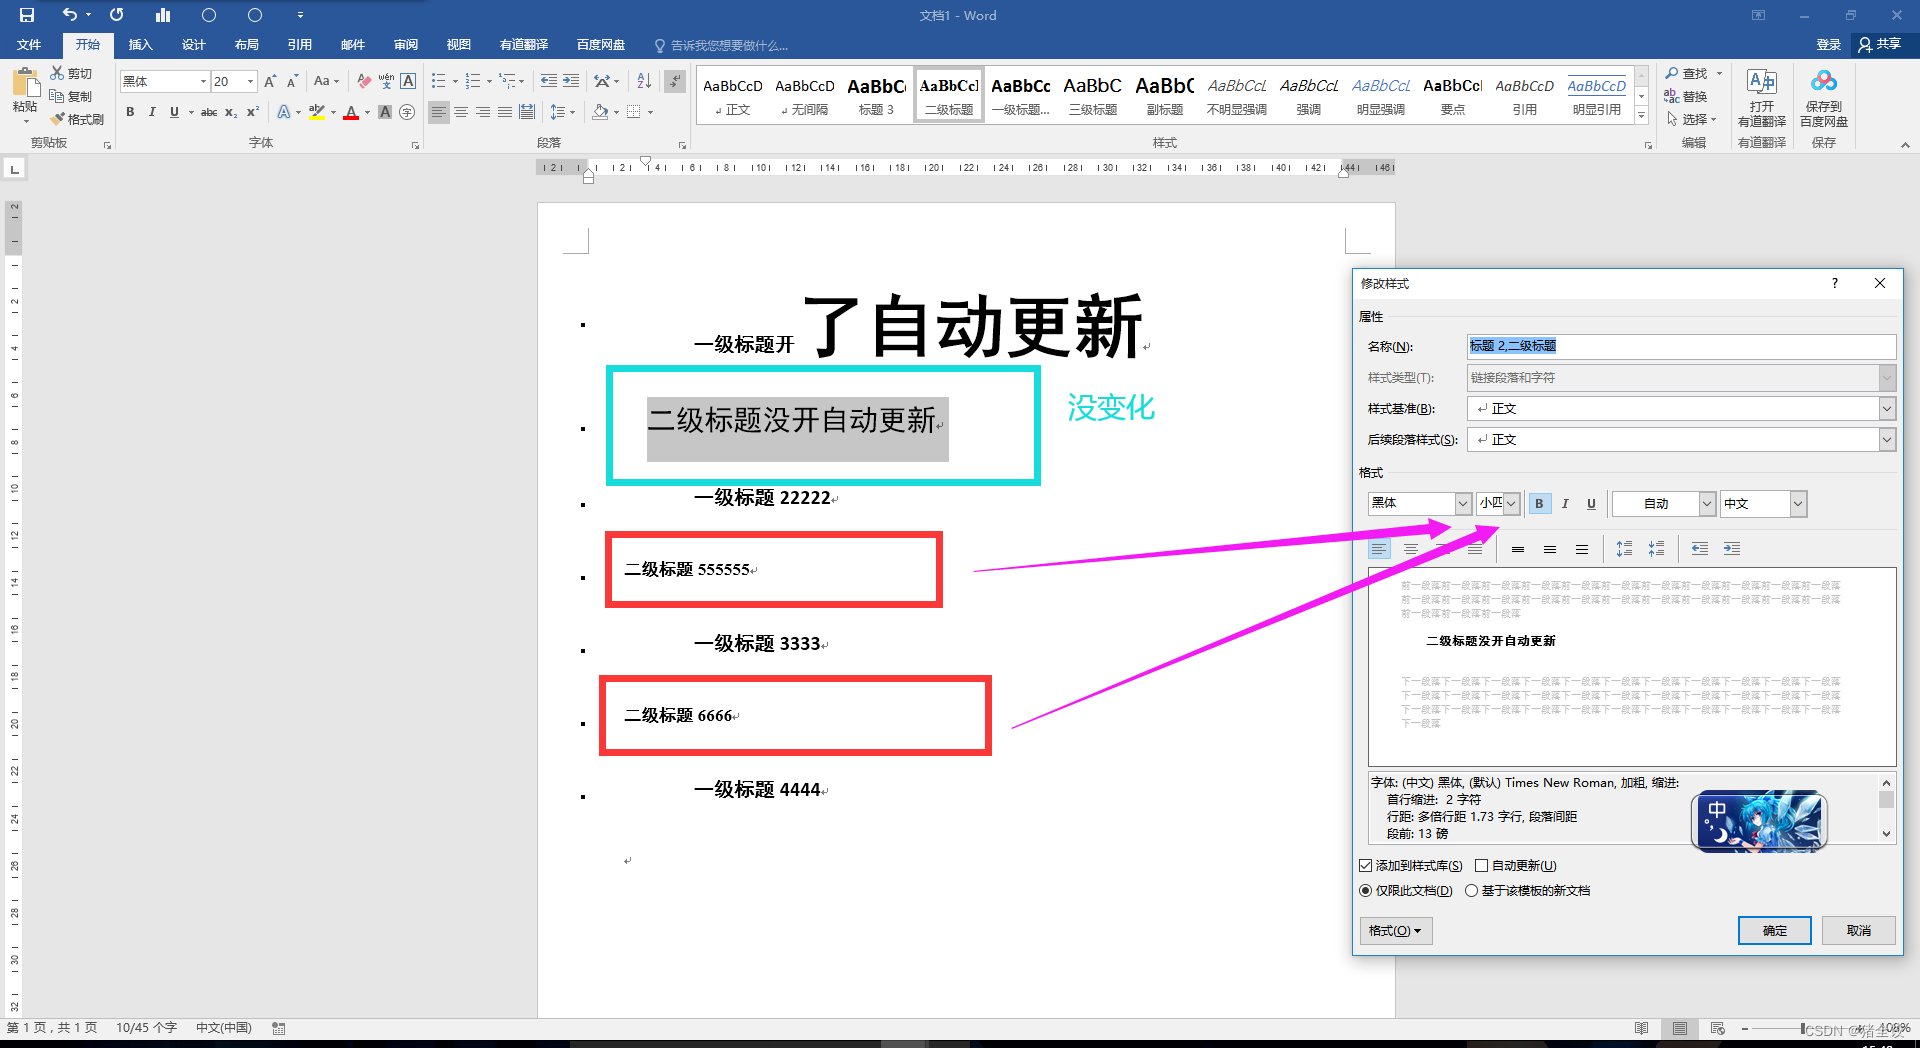Click the 取消 (Cancel) button

click(1858, 931)
